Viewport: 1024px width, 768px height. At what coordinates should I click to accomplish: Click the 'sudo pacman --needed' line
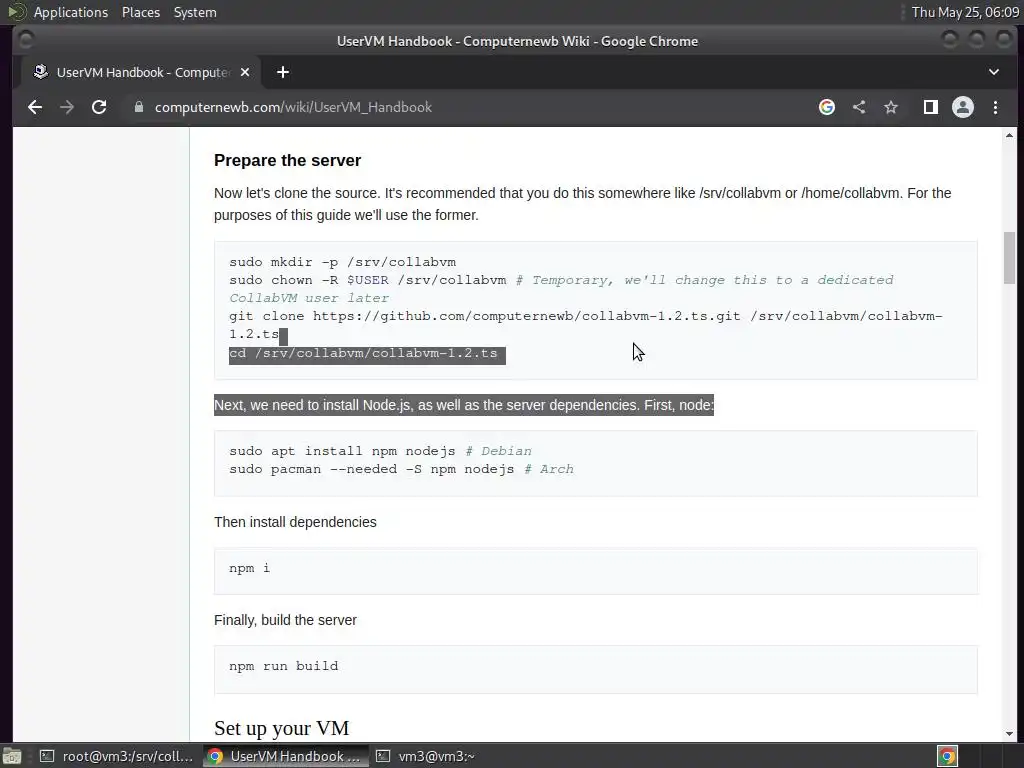401,469
